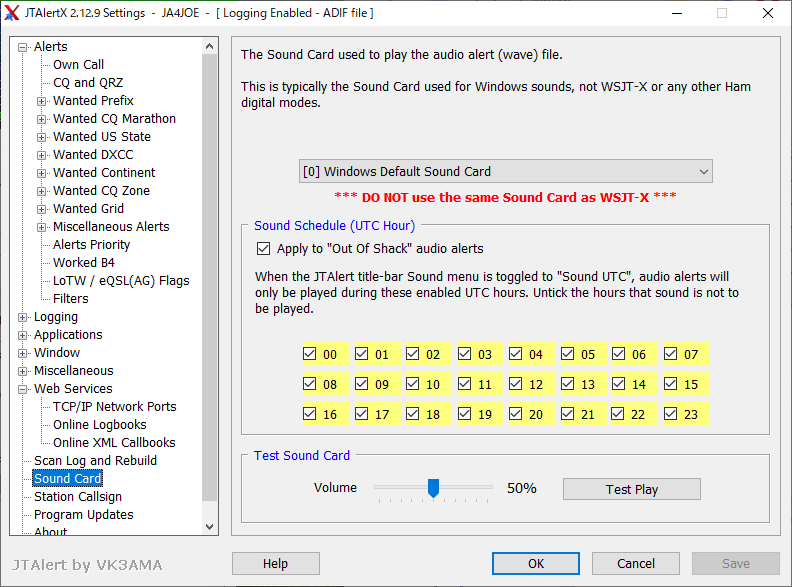Expand the Wanted Grid node
This screenshot has height=587, width=792.
pyautogui.click(x=41, y=209)
